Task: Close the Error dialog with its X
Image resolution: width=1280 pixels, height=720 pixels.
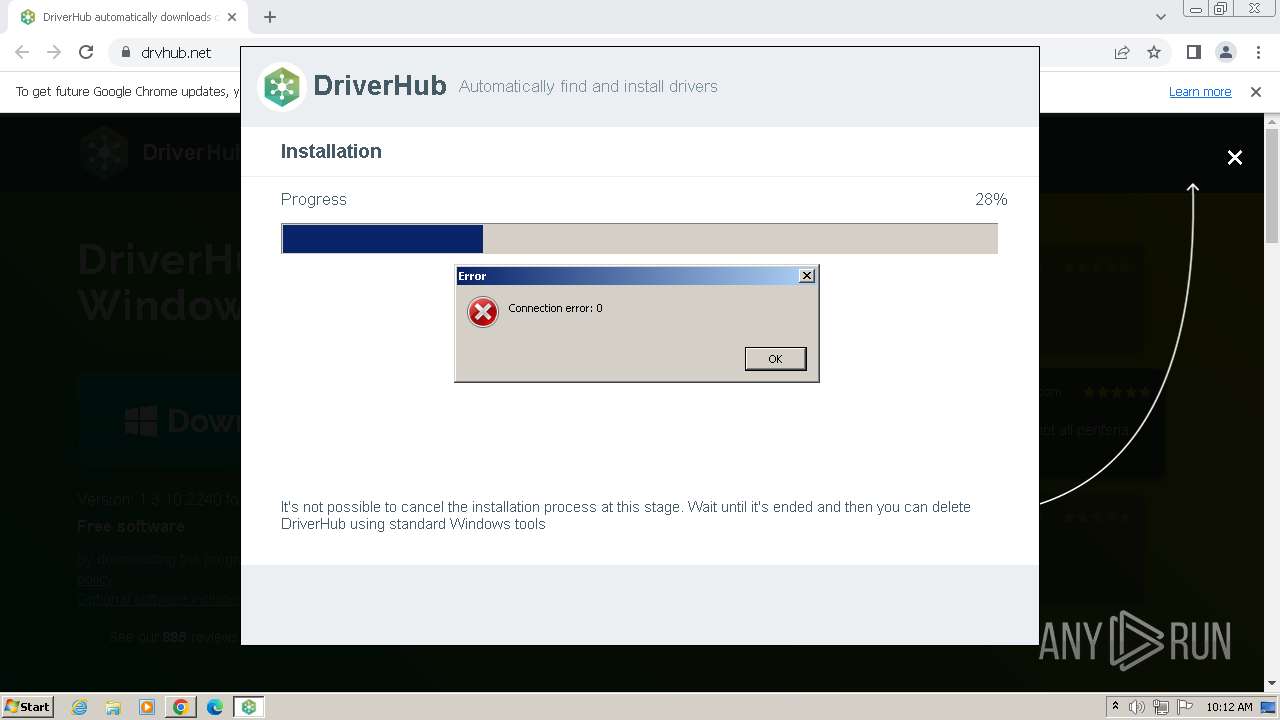Action: pyautogui.click(x=807, y=276)
